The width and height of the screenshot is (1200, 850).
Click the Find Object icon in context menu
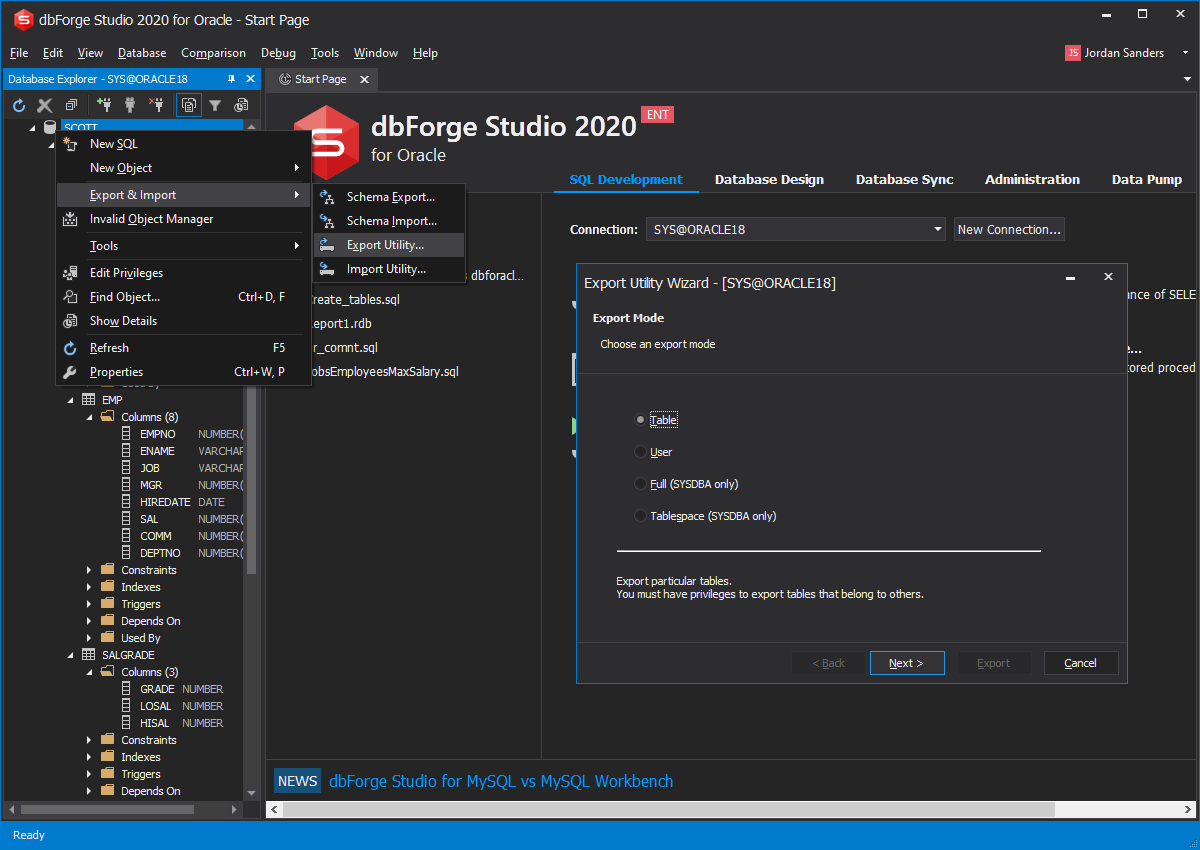[70, 297]
